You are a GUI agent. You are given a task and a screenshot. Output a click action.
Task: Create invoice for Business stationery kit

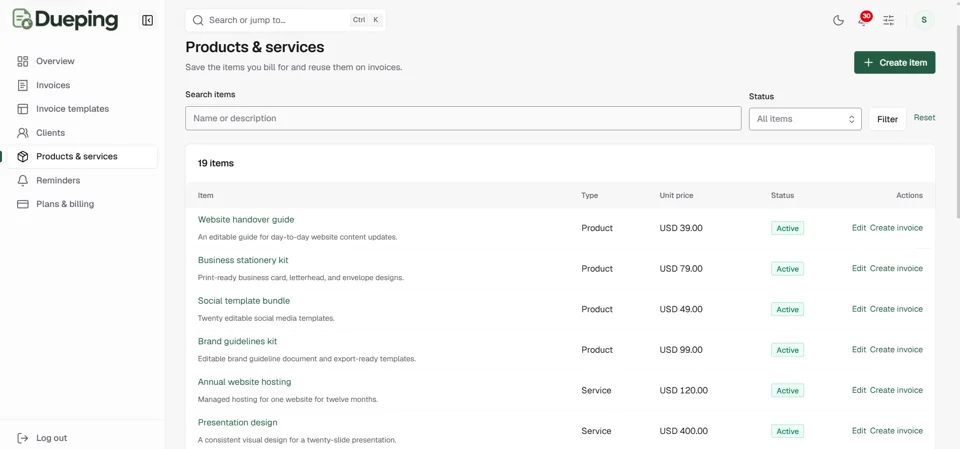[x=896, y=268]
